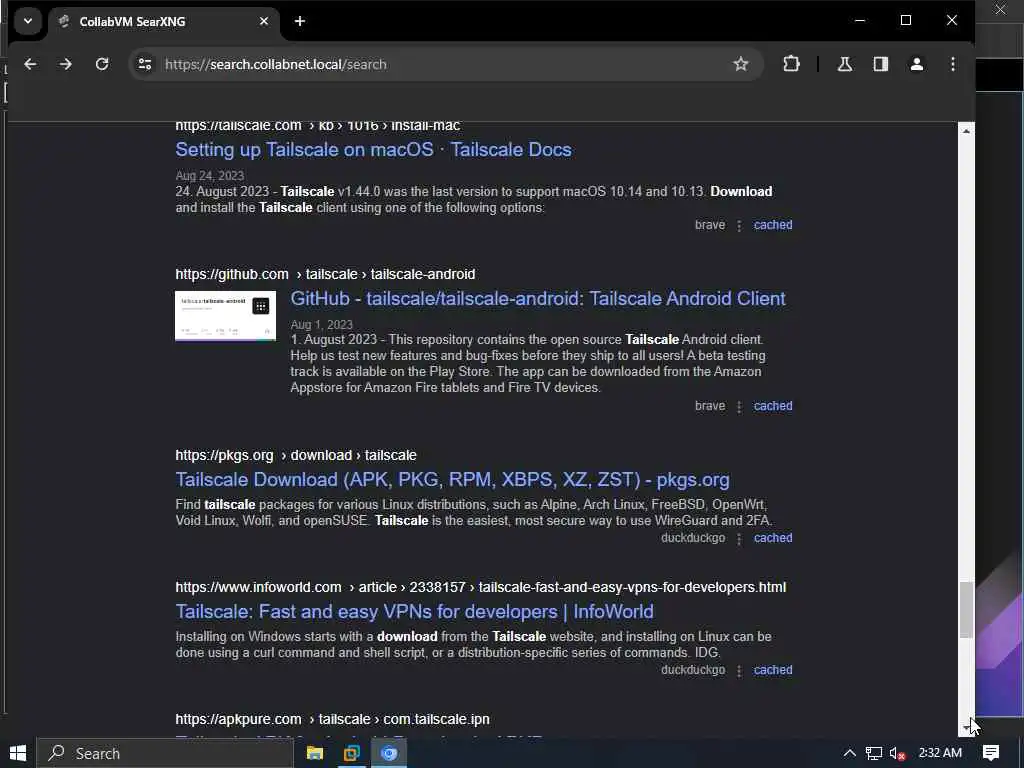Go forward to the next page
This screenshot has width=1024, height=768.
click(65, 64)
